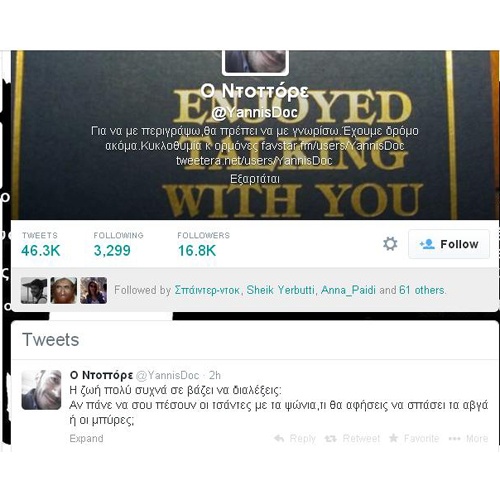Open the Anna_Paidi follower link

click(348, 290)
